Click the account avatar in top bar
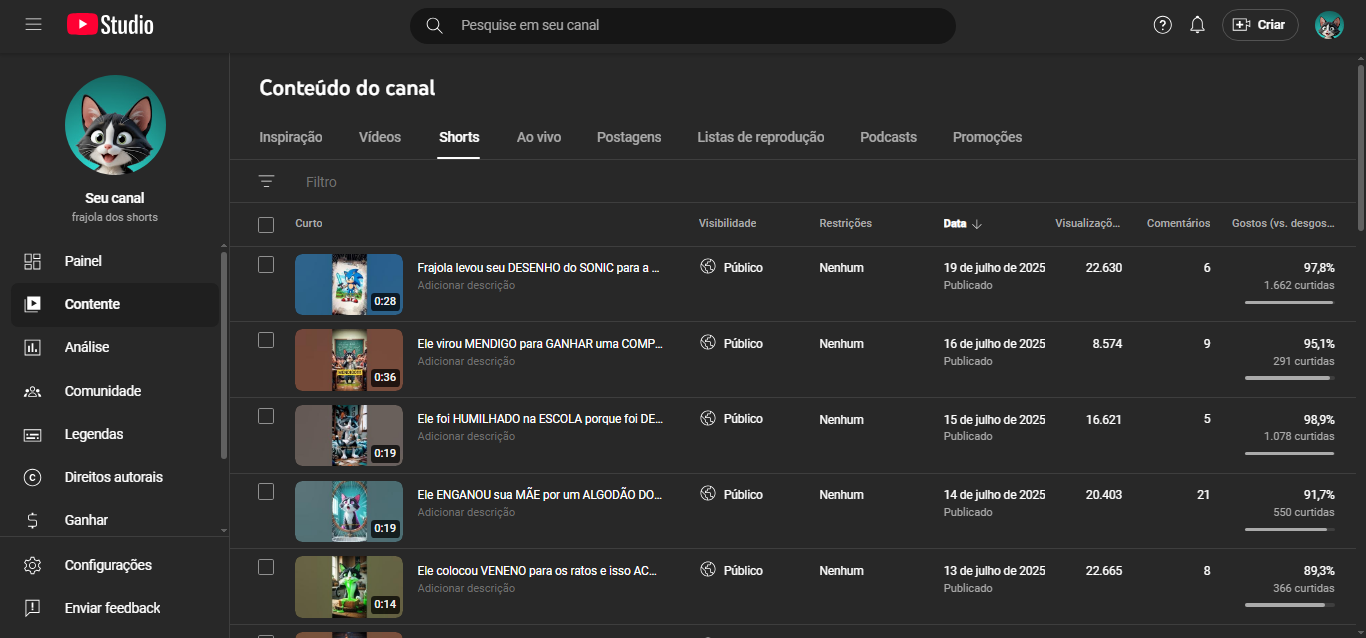 [1329, 25]
